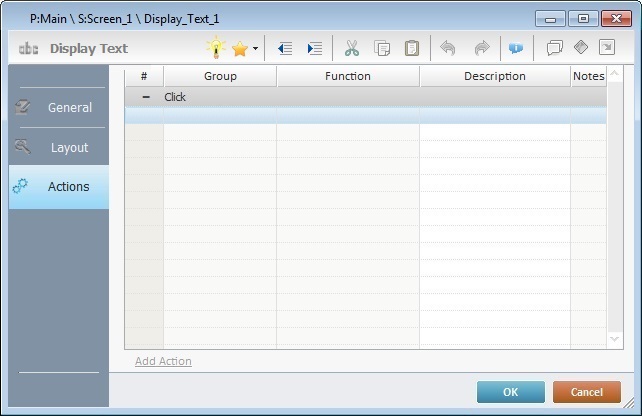Click the copy icon in toolbar
The image size is (642, 416).
click(382, 48)
